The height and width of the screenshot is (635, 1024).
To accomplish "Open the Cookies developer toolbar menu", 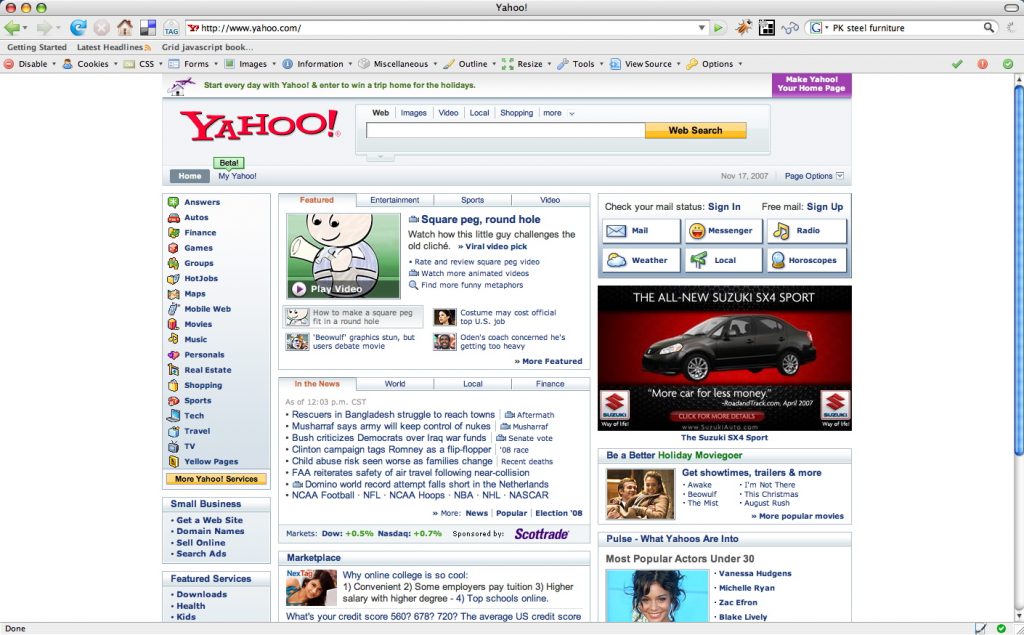I will coord(90,64).
